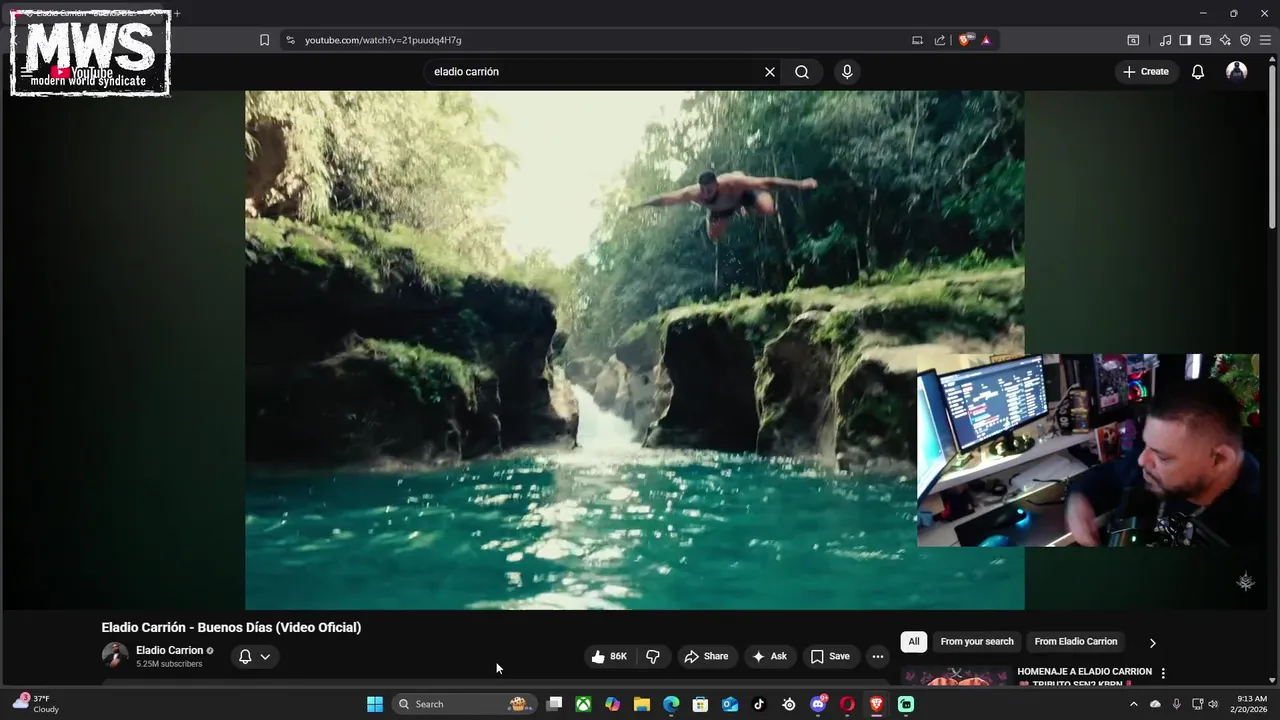Open options for HOMENAJE A ELADIO CARRION video

(x=1163, y=674)
